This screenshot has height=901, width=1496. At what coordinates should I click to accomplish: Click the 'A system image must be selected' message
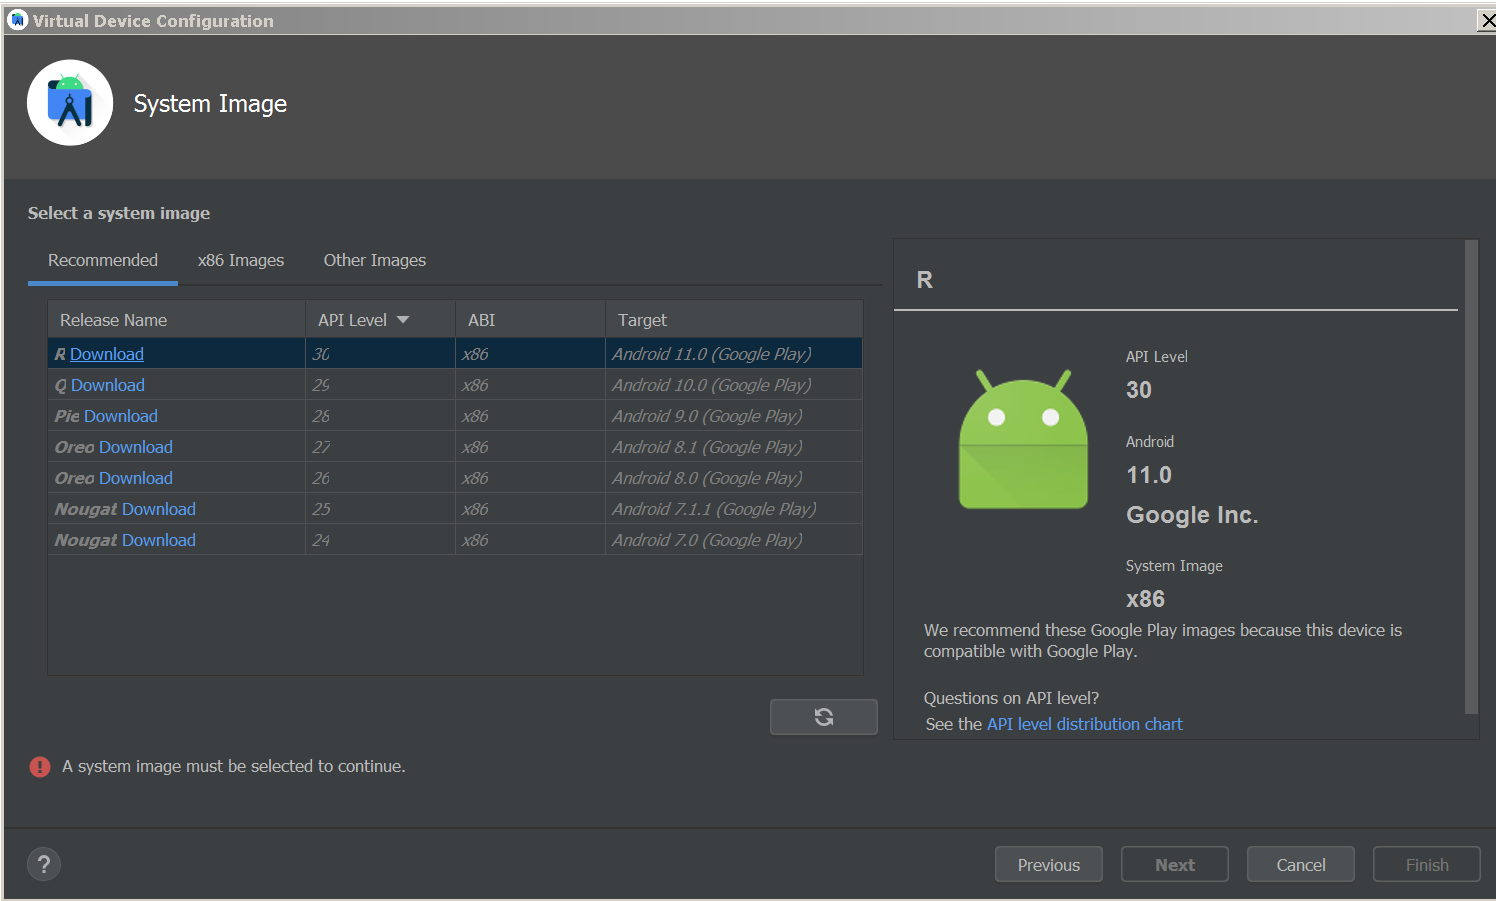[x=234, y=766]
